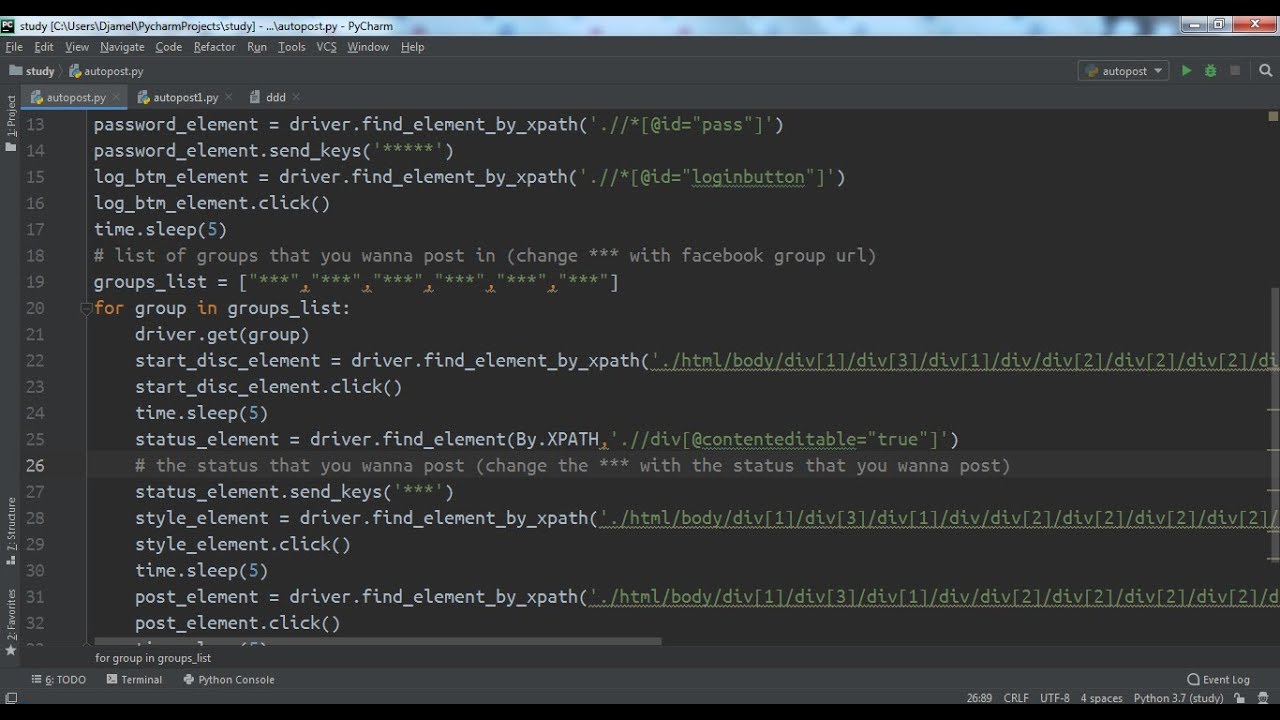Open the inspections Hector icon
1280x720 pixels.
pos(1263,698)
